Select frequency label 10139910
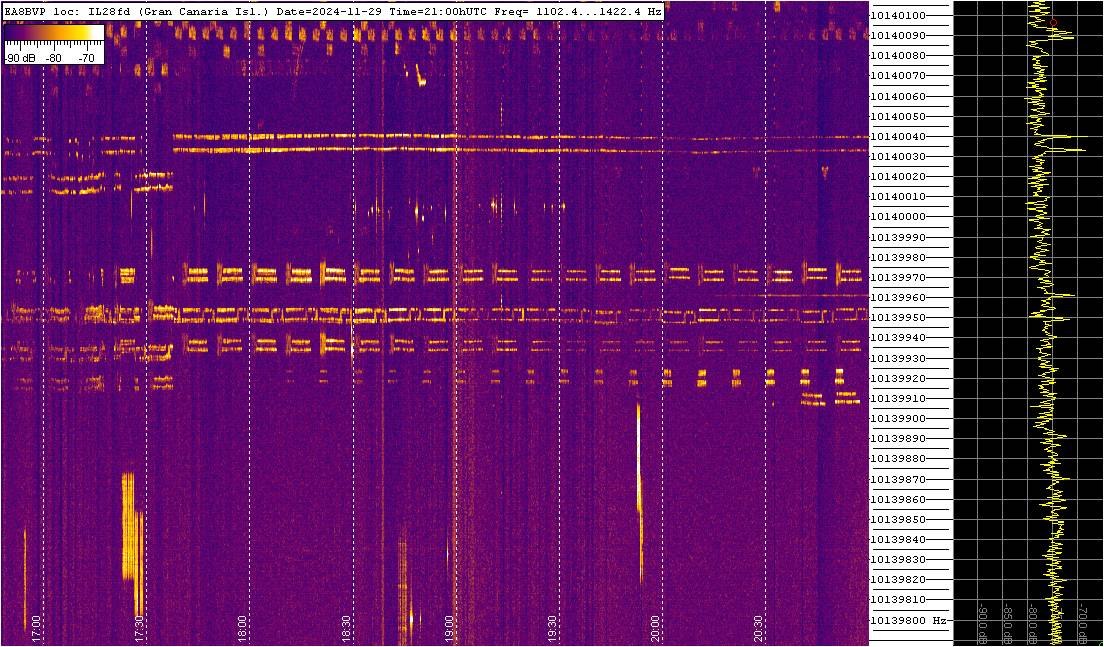The height and width of the screenshot is (647, 1104). pyautogui.click(x=898, y=398)
